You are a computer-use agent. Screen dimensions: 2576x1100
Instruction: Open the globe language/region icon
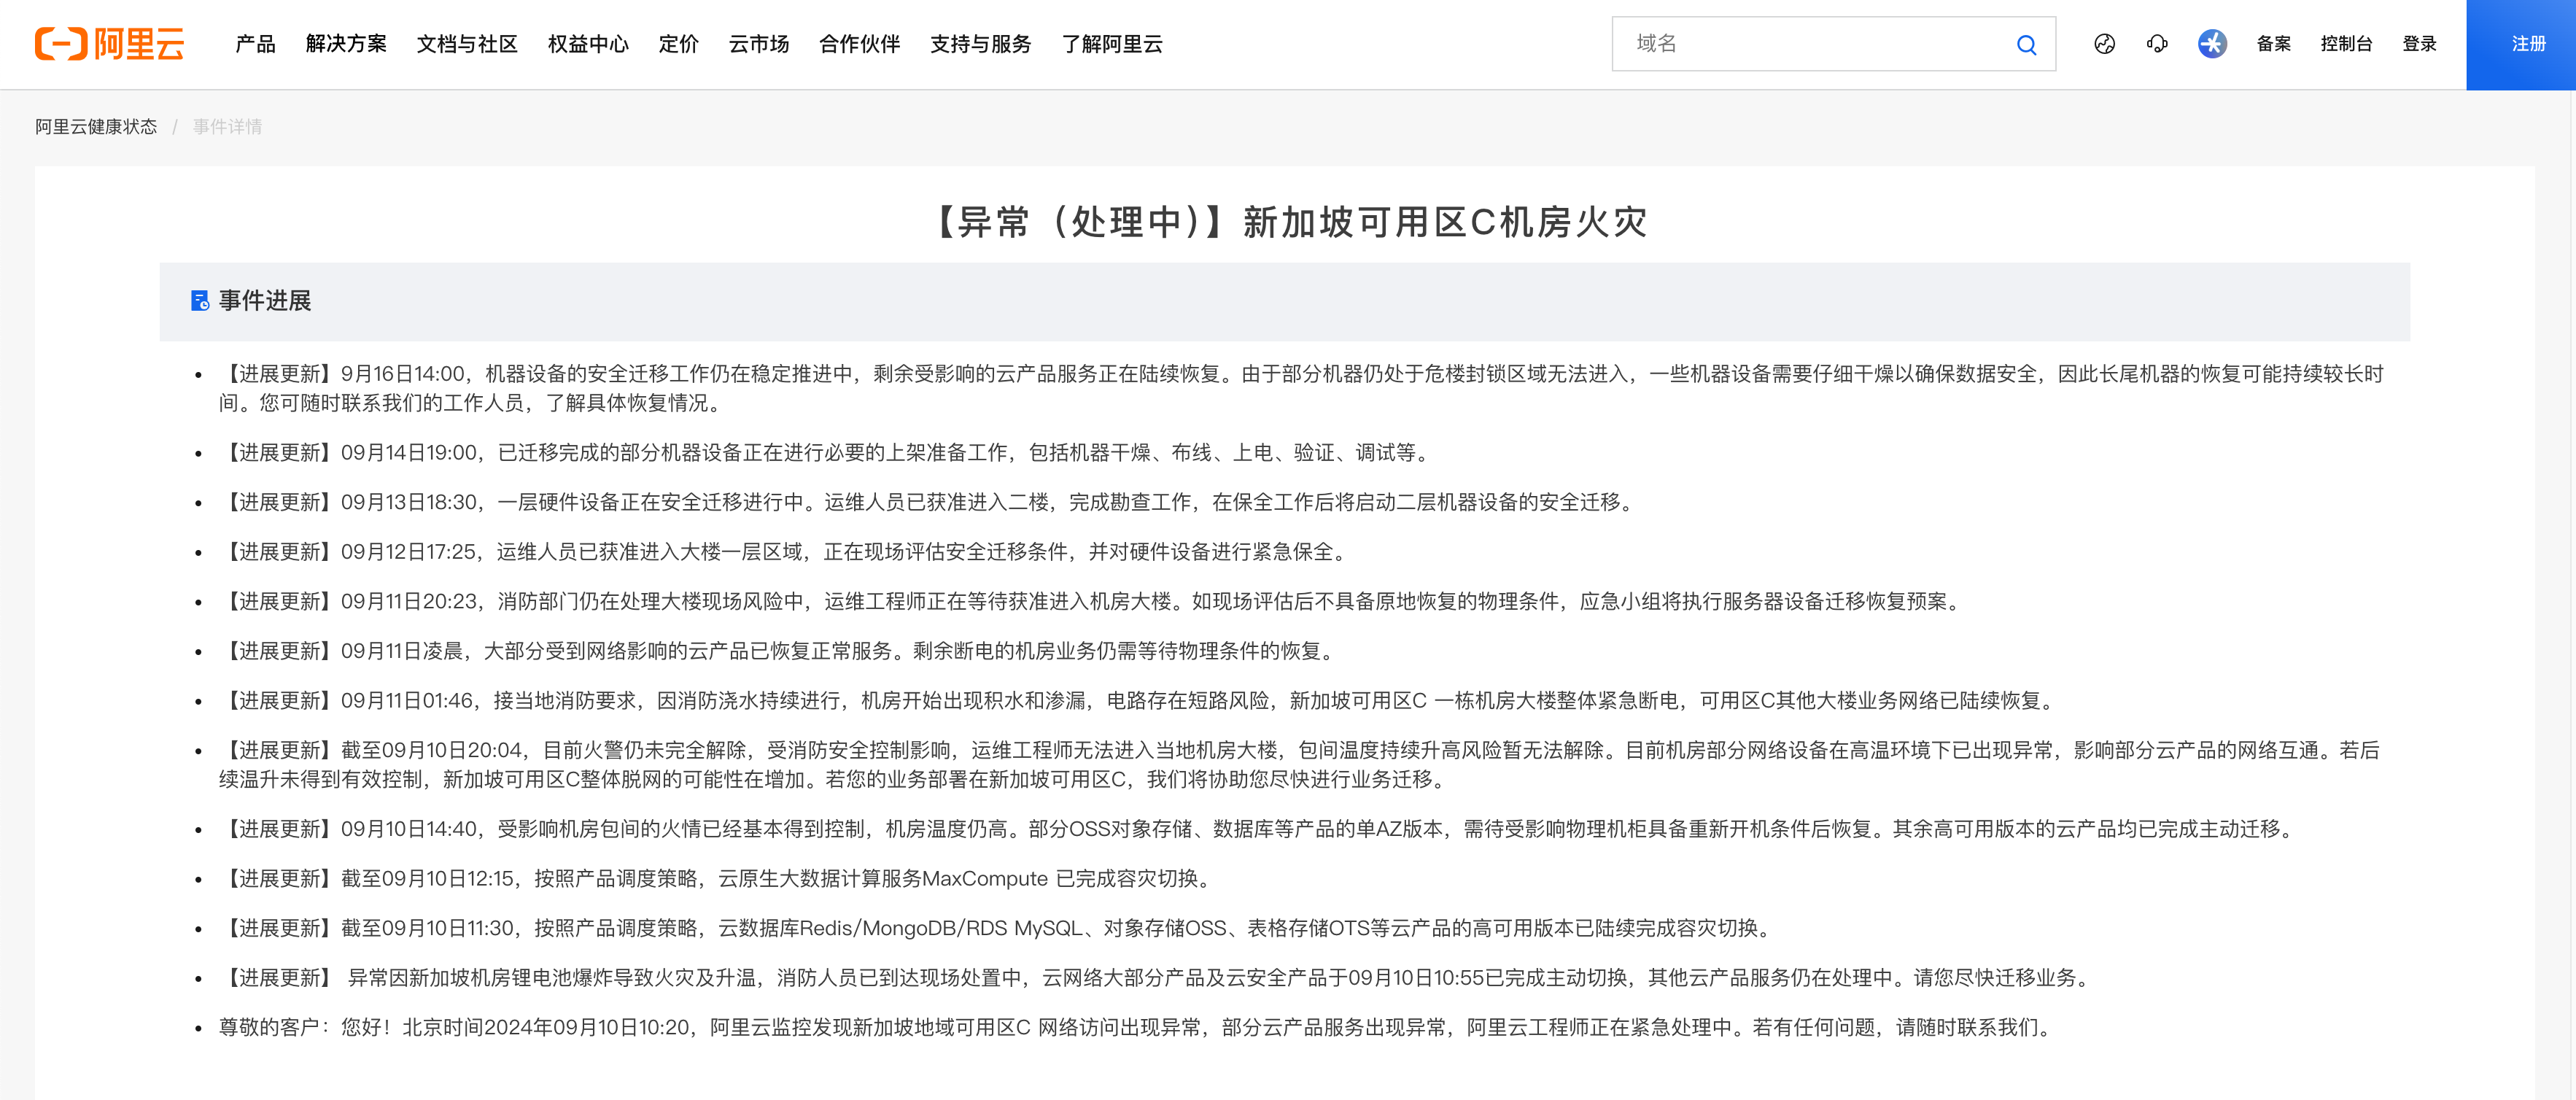(x=2104, y=44)
